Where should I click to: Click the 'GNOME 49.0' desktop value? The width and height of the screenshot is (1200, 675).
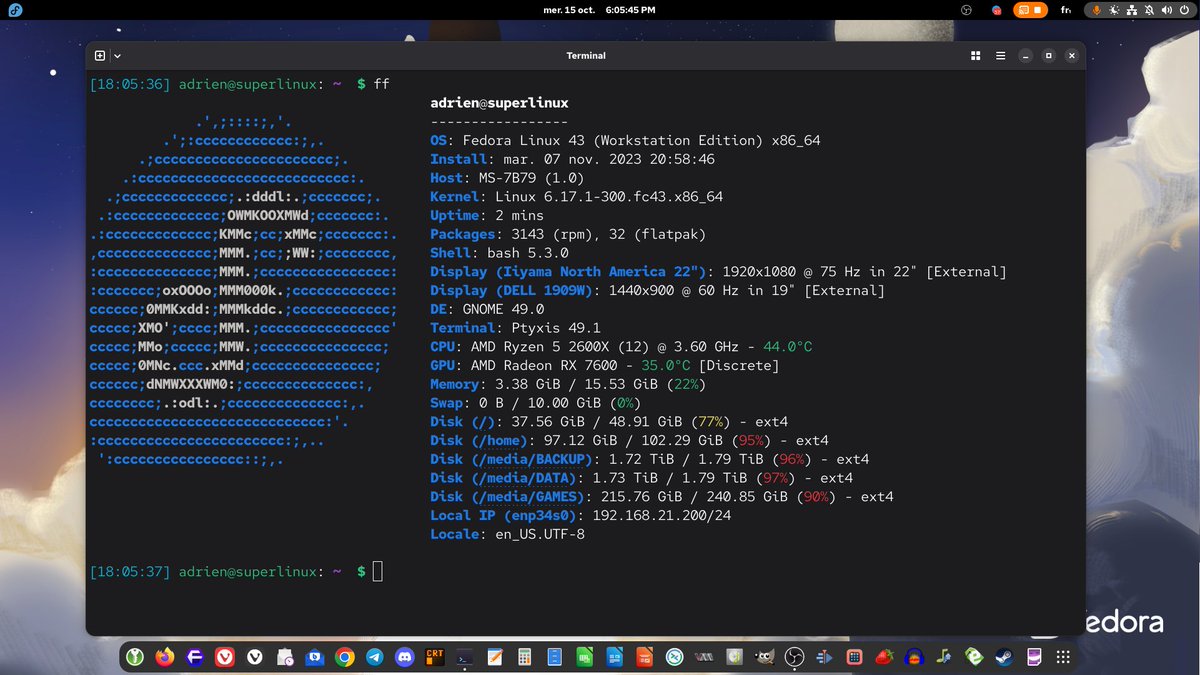503,309
